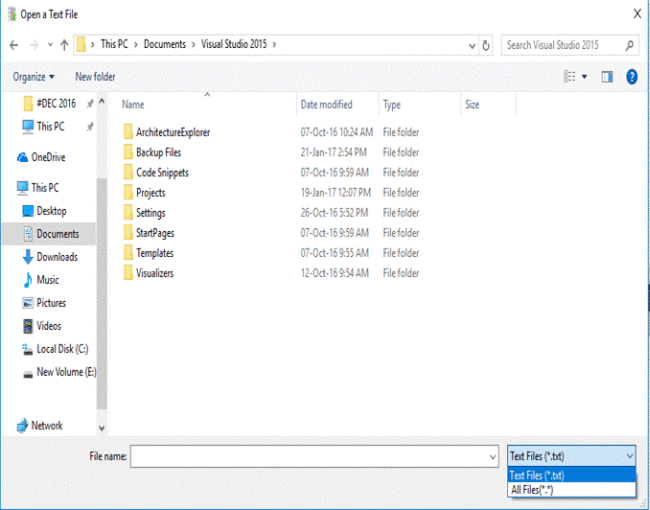650x510 pixels.
Task: Open the view options dropdown arrow
Action: [584, 77]
